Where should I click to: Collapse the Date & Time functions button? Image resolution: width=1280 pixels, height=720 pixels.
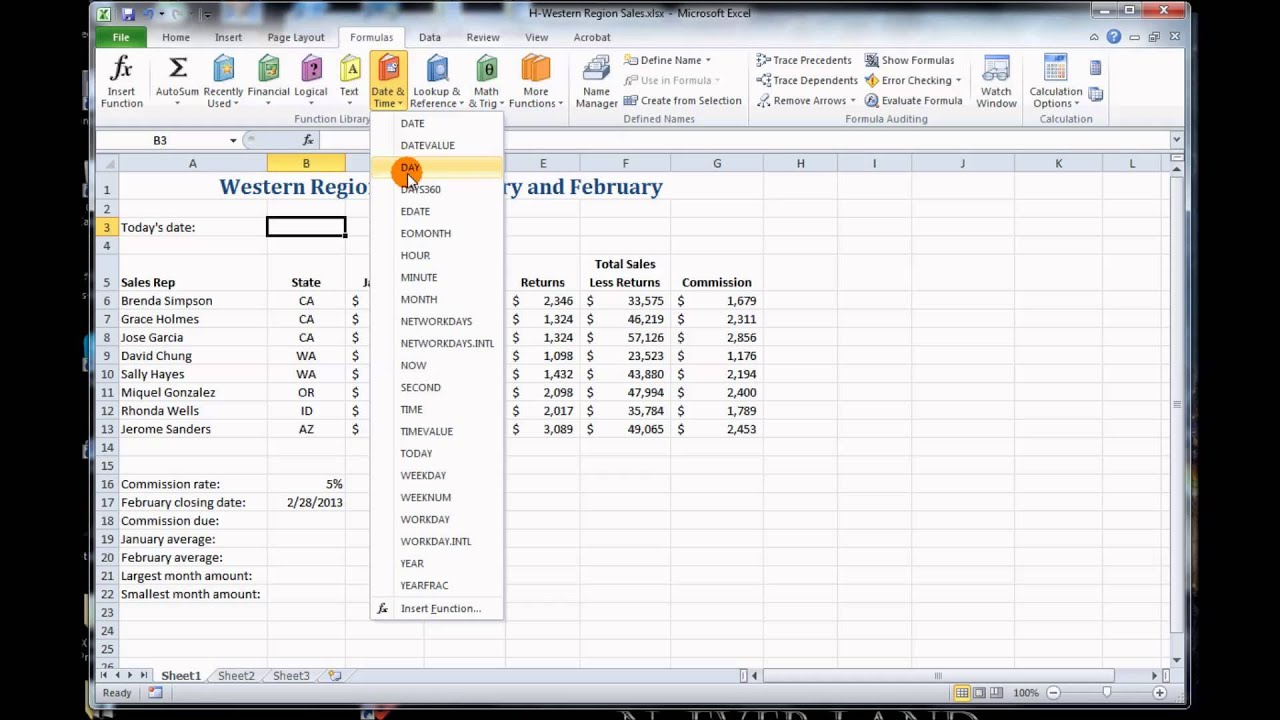[387, 82]
